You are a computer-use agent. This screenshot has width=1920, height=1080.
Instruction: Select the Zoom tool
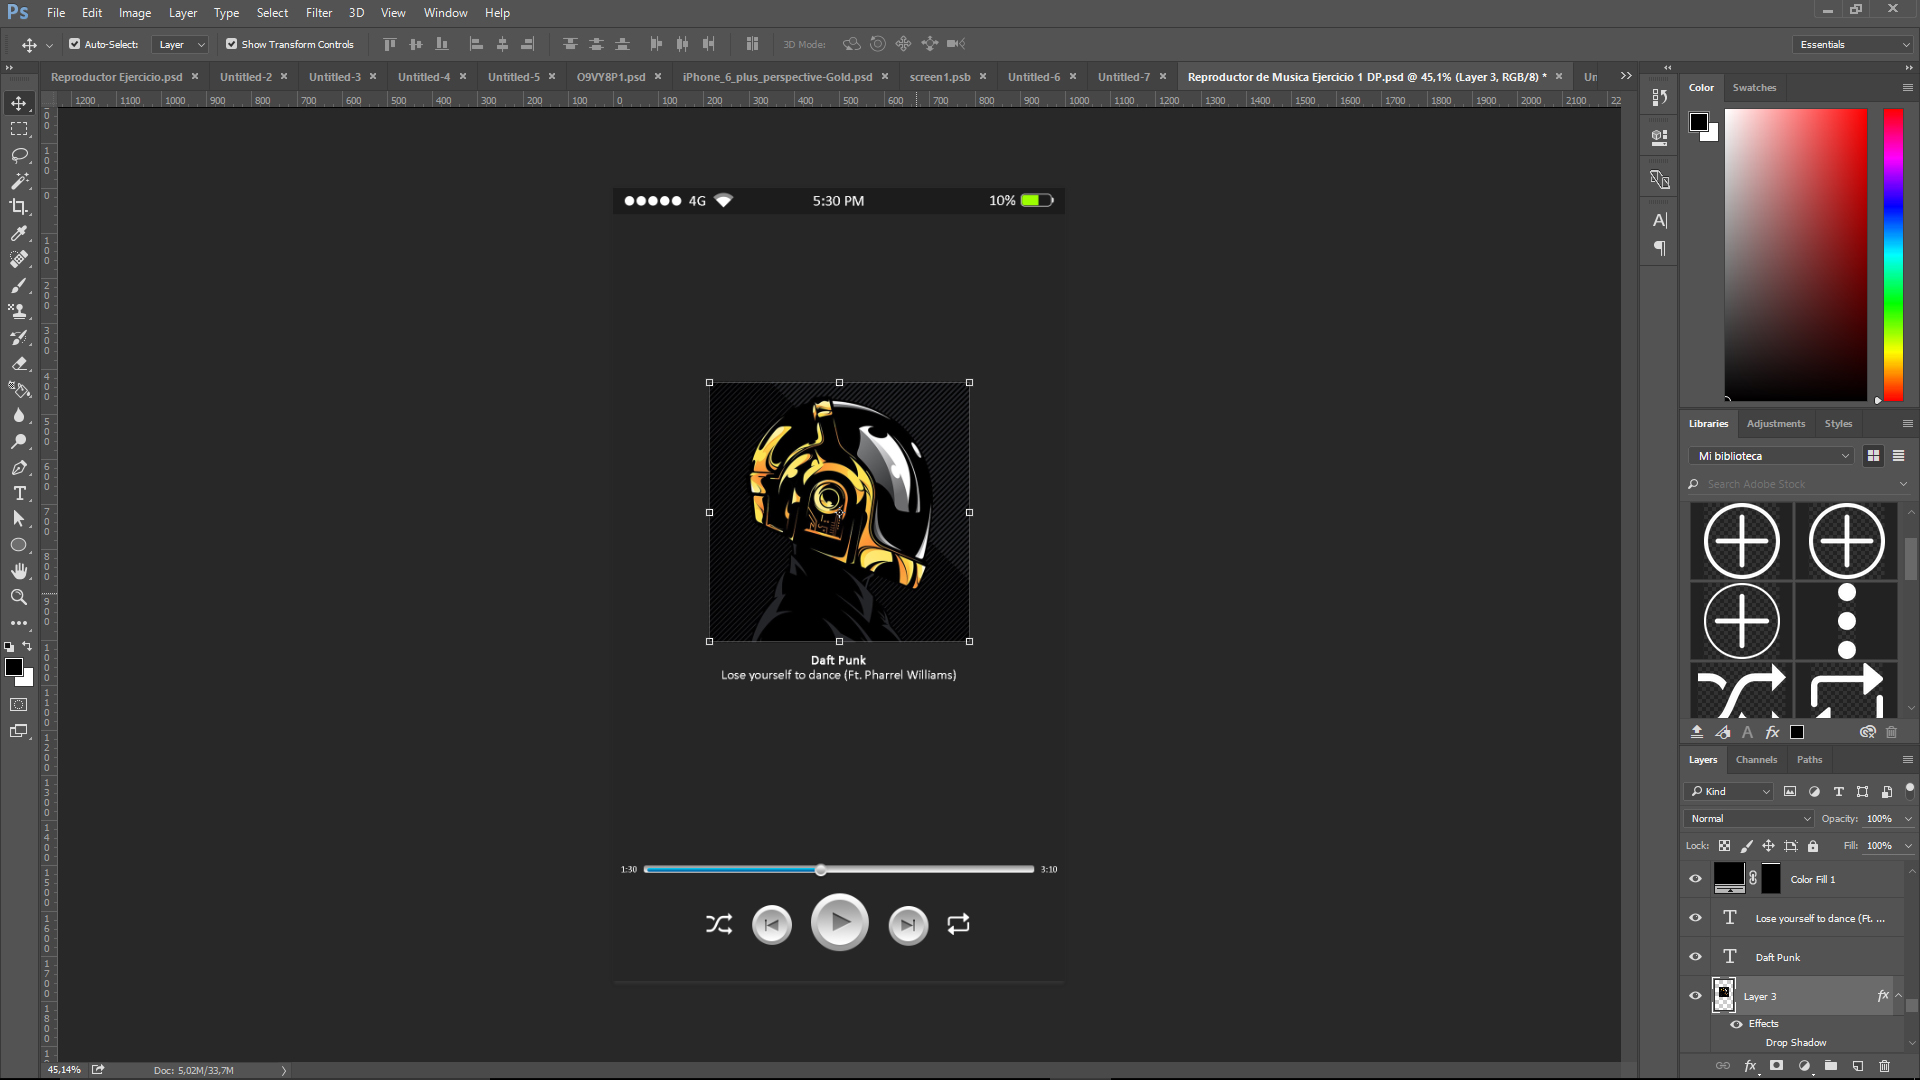(19, 597)
